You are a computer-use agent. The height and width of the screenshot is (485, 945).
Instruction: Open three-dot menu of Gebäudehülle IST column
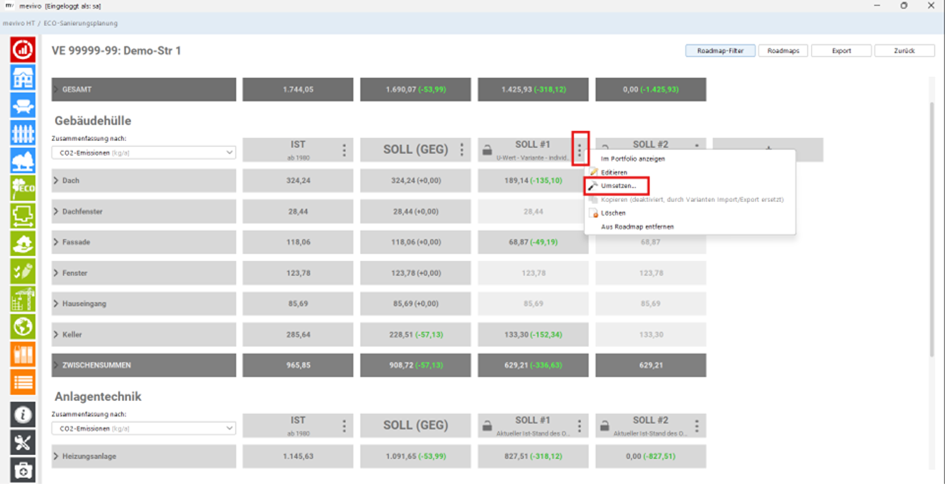(x=344, y=149)
